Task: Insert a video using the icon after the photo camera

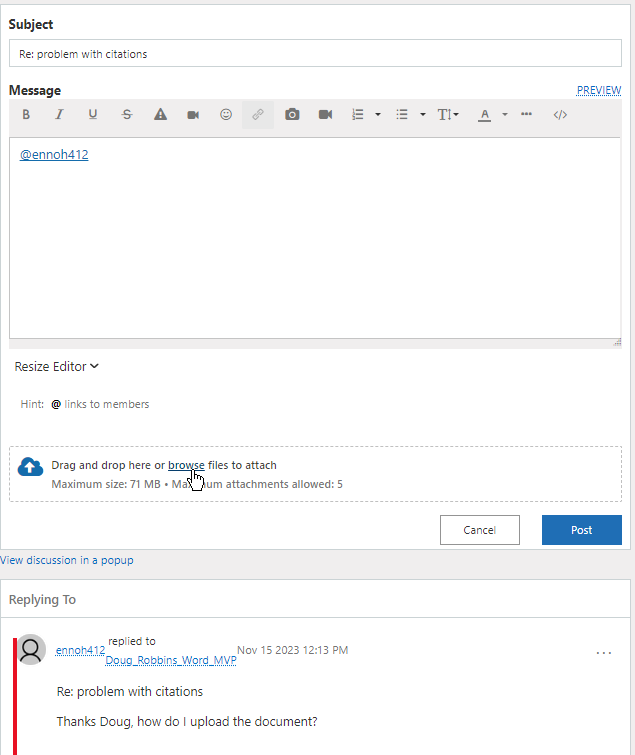Action: click(x=325, y=115)
